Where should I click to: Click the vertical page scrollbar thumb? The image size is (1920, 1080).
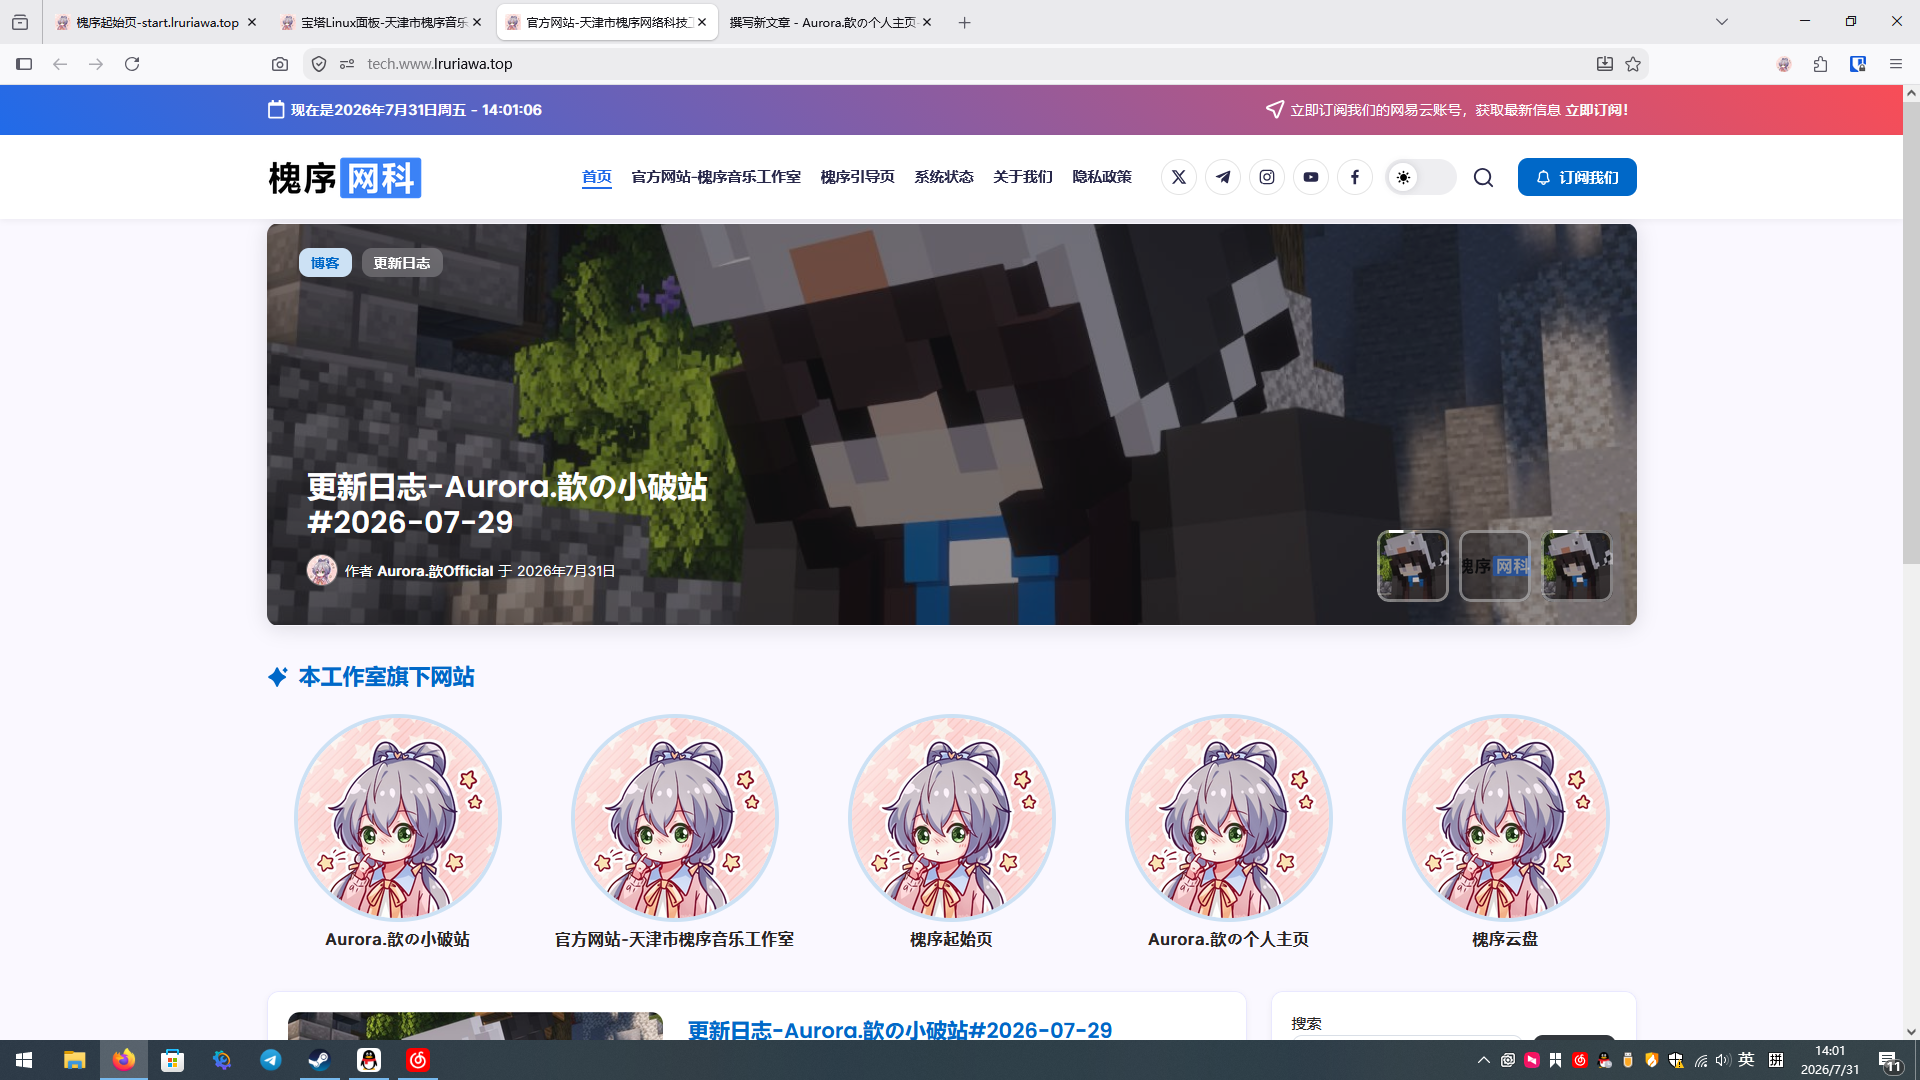(x=1911, y=332)
